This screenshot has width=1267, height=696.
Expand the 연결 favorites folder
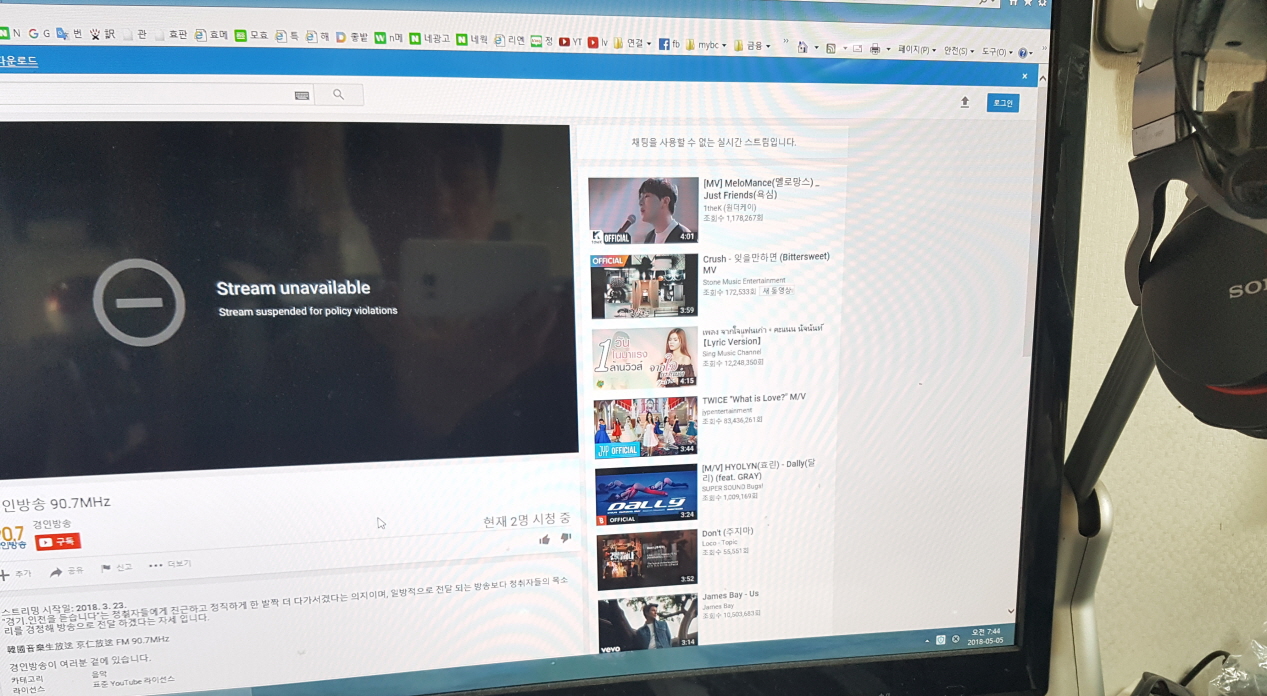633,44
